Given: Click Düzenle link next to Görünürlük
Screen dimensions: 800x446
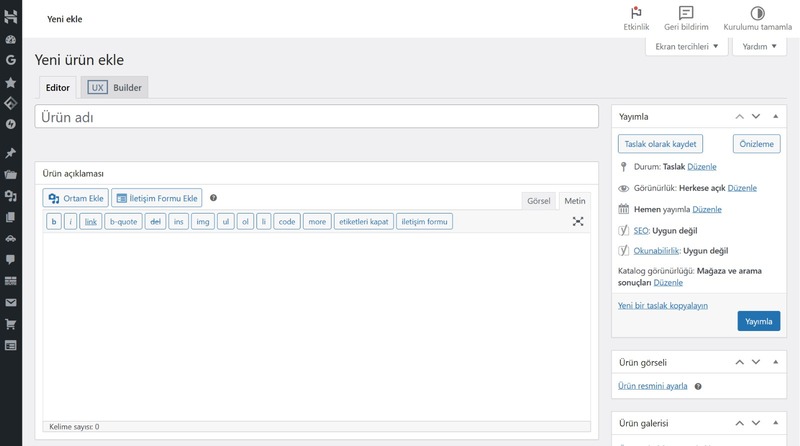Looking at the screenshot, I should pyautogui.click(x=742, y=188).
